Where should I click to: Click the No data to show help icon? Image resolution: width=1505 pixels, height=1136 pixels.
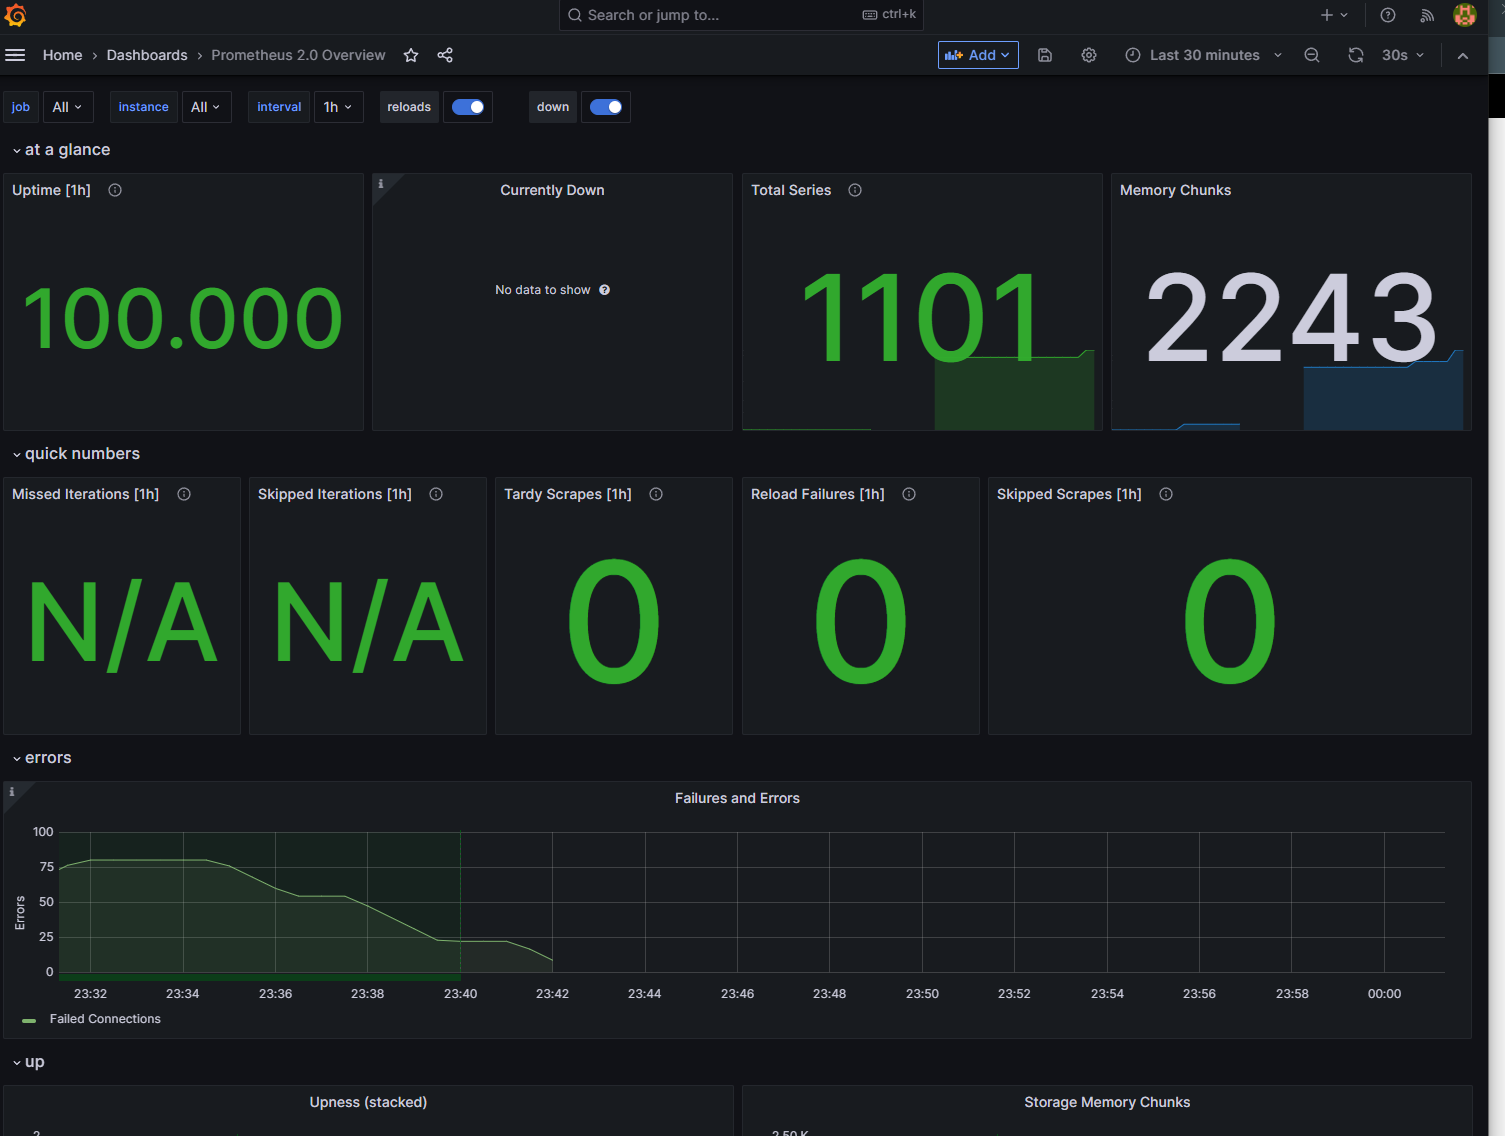pyautogui.click(x=604, y=290)
